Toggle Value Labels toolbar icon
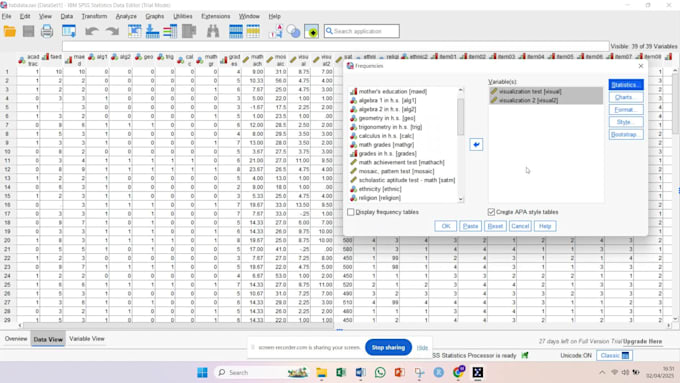 coord(276,31)
